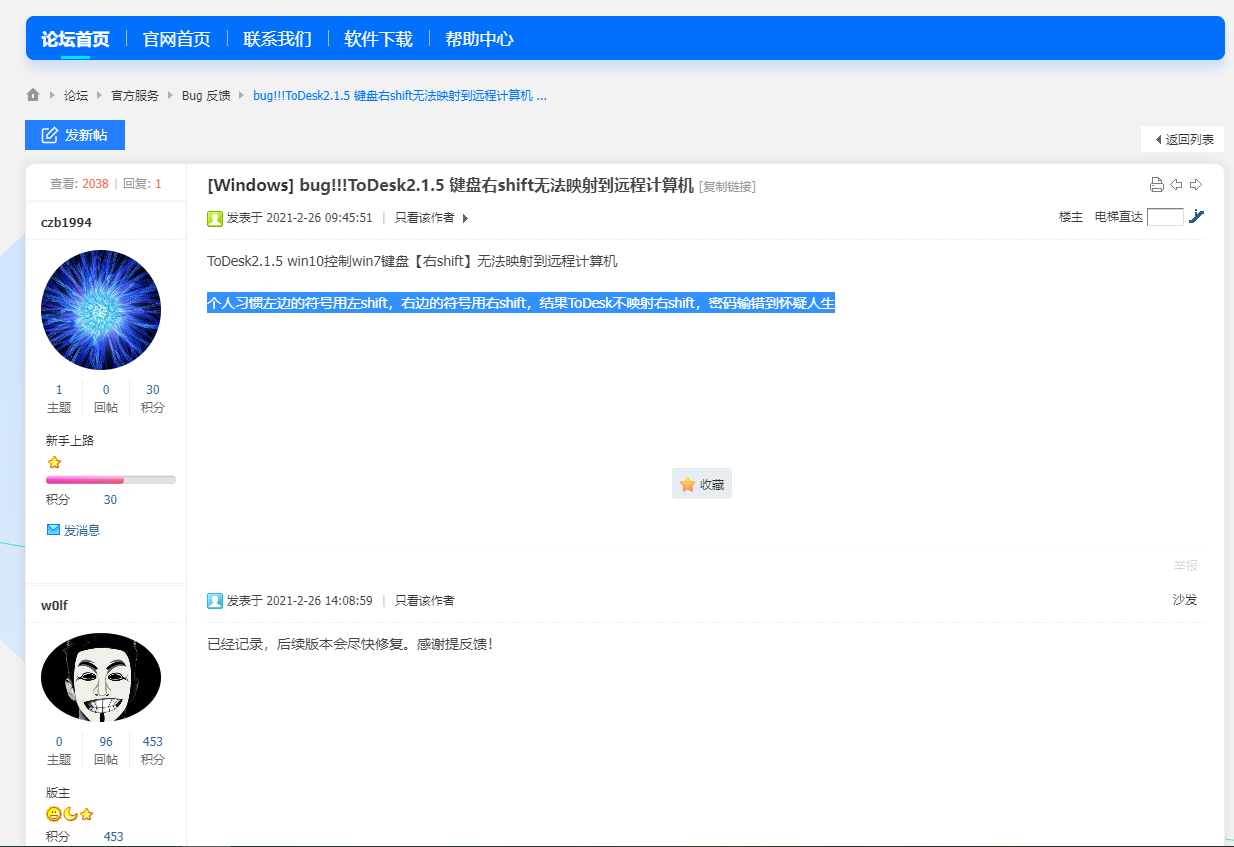Click the 发消息 text link
Image resolution: width=1234 pixels, height=847 pixels.
coord(82,530)
